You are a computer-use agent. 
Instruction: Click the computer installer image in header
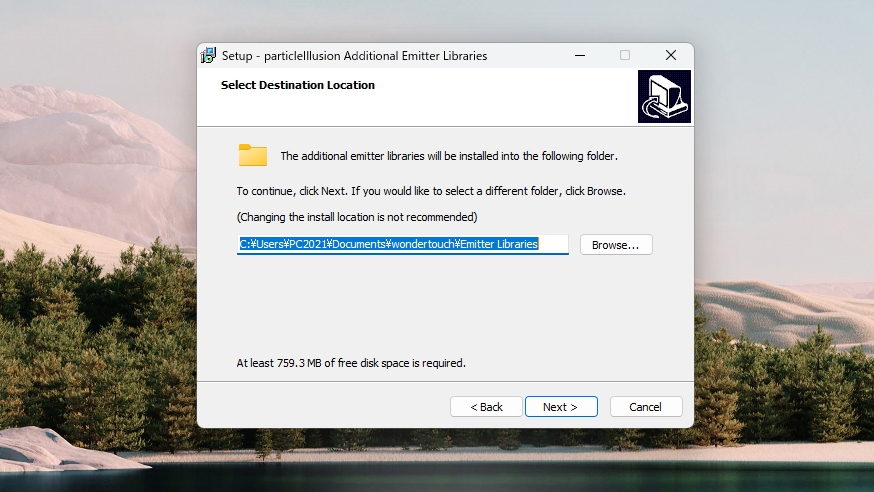coord(664,96)
